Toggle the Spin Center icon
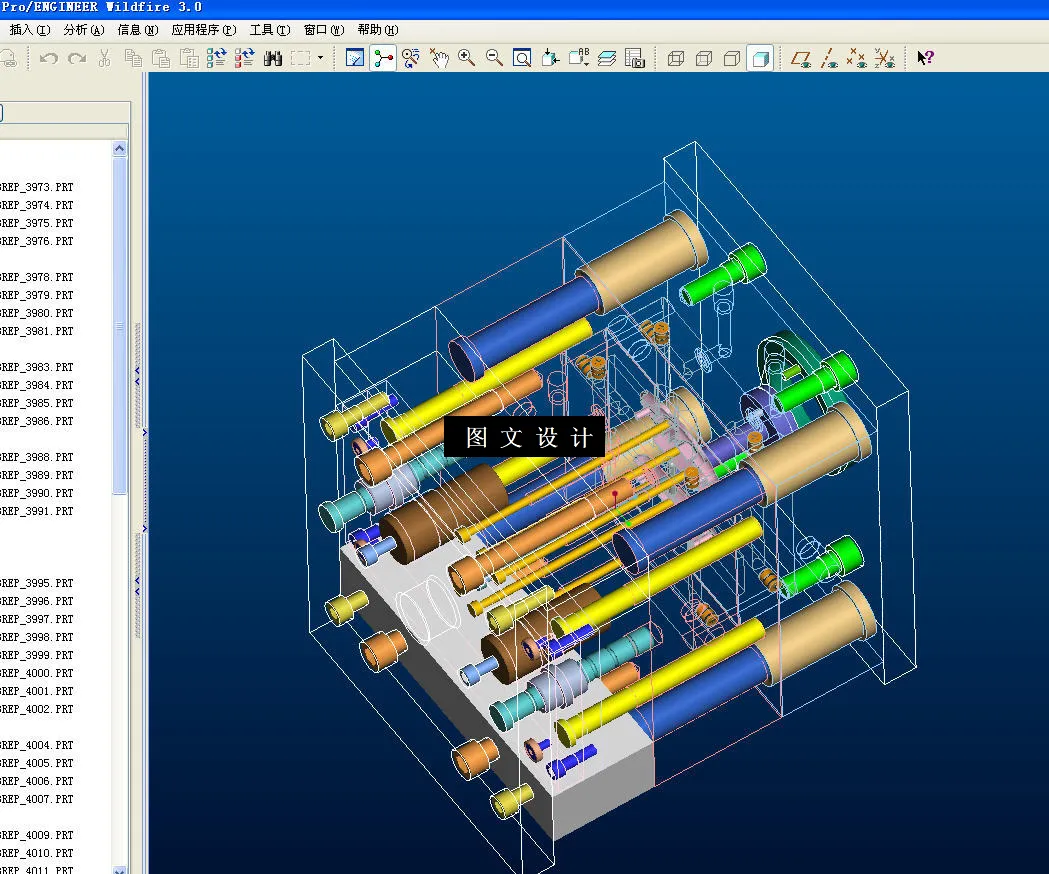1049x874 pixels. tap(383, 58)
